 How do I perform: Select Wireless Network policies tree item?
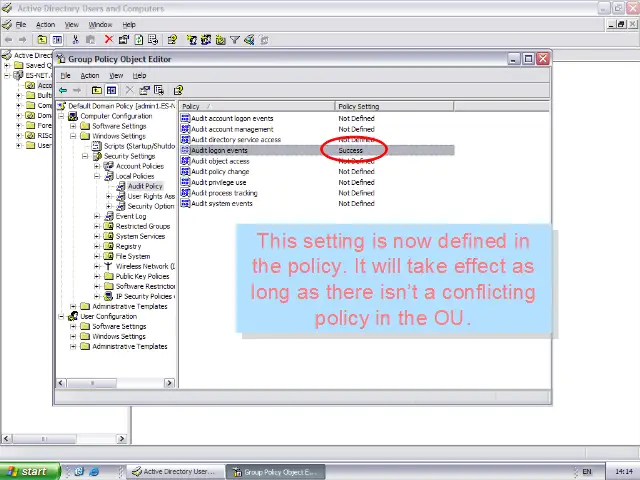coord(145,266)
